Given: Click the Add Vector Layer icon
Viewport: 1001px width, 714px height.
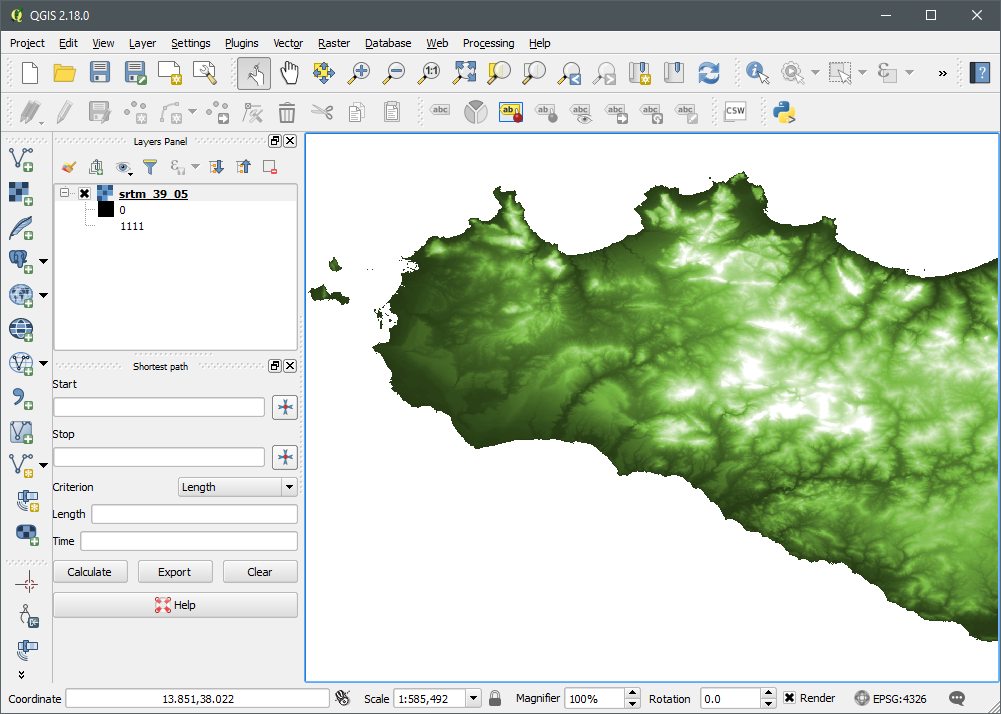Looking at the screenshot, I should tap(21, 160).
